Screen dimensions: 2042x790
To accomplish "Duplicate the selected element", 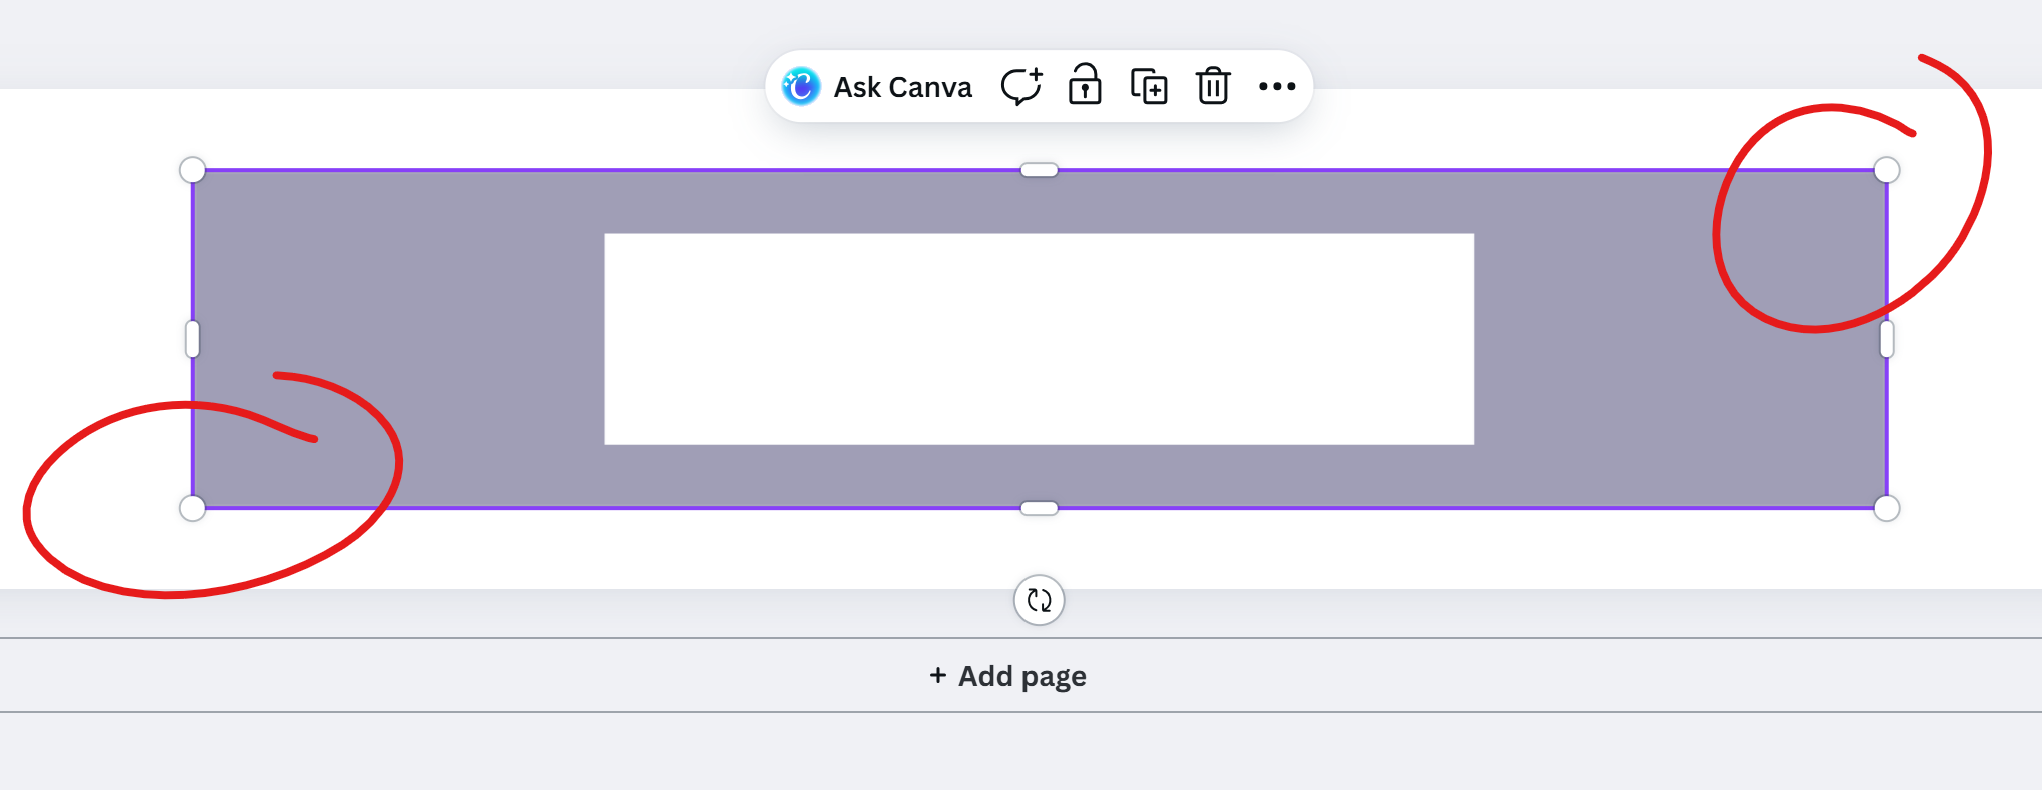I will tap(1149, 87).
